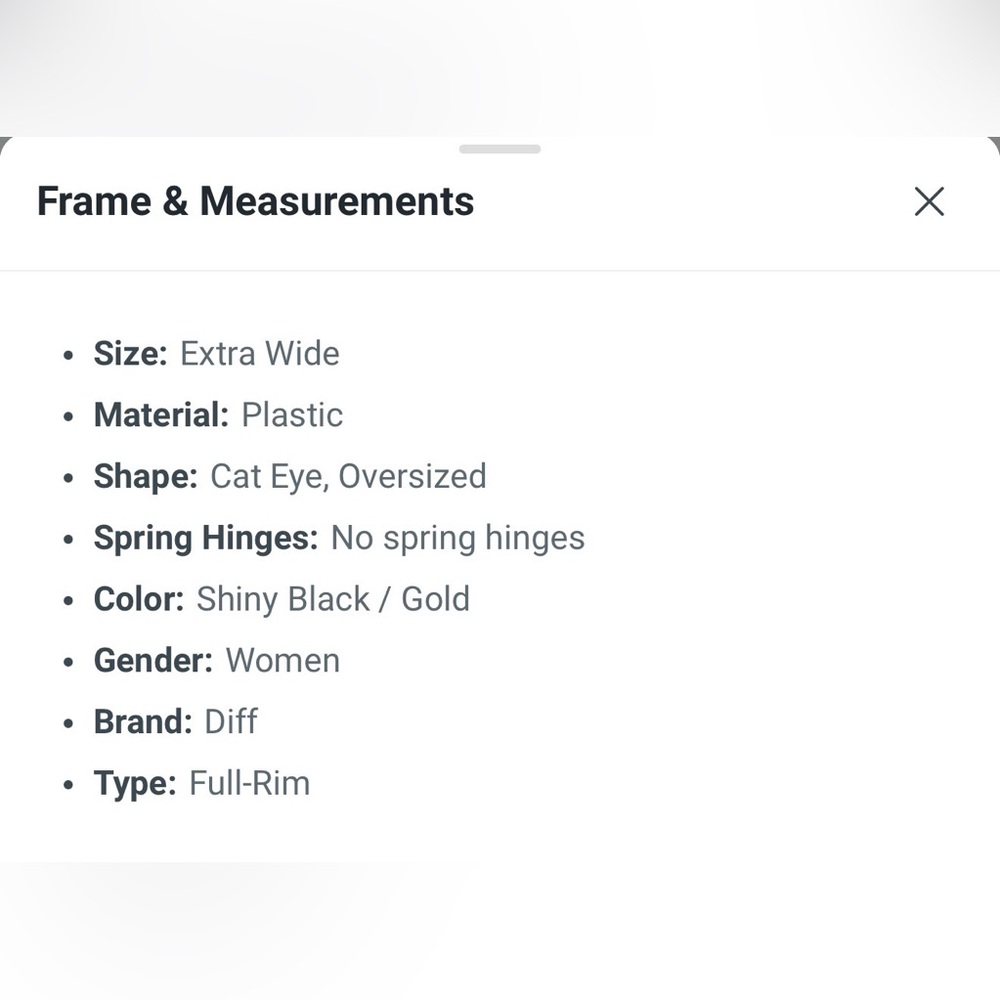Tap the dimmed backdrop above the sheet
This screenshot has height=1000, width=1000.
click(500, 60)
